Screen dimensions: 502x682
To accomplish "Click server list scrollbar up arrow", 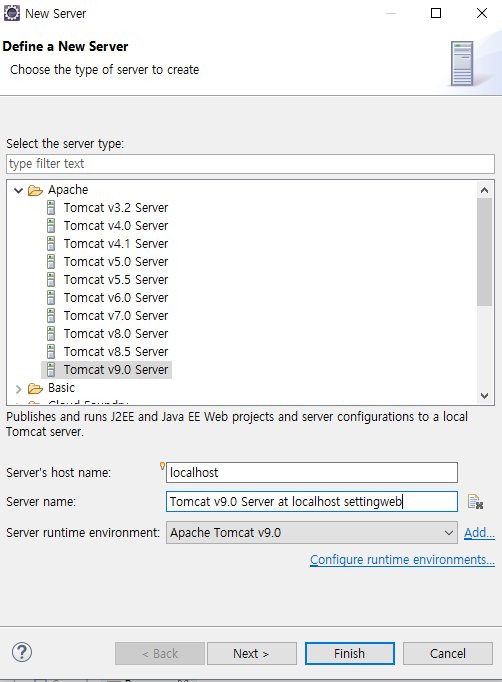I will 485,190.
